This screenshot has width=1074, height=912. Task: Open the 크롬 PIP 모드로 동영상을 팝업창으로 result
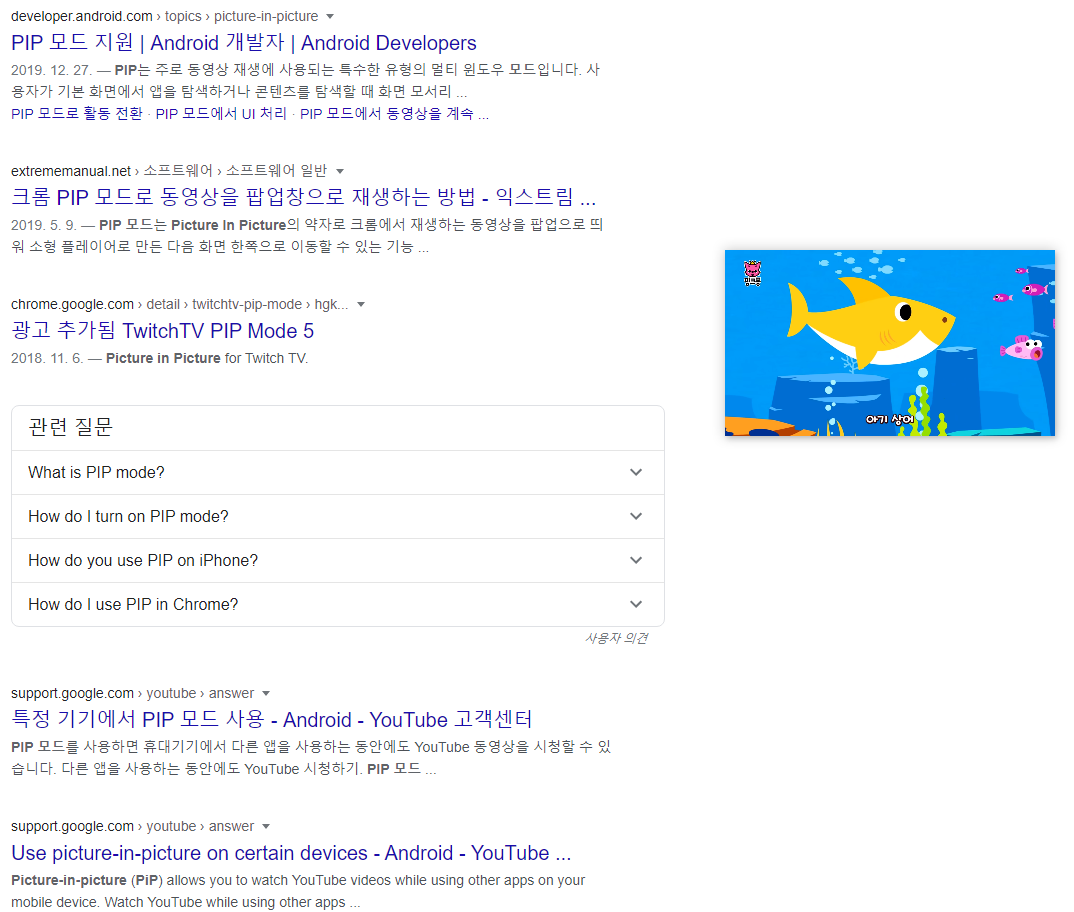pos(303,197)
